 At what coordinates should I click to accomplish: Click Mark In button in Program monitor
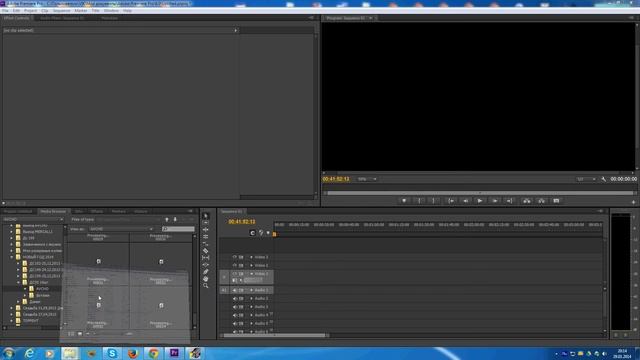419,201
